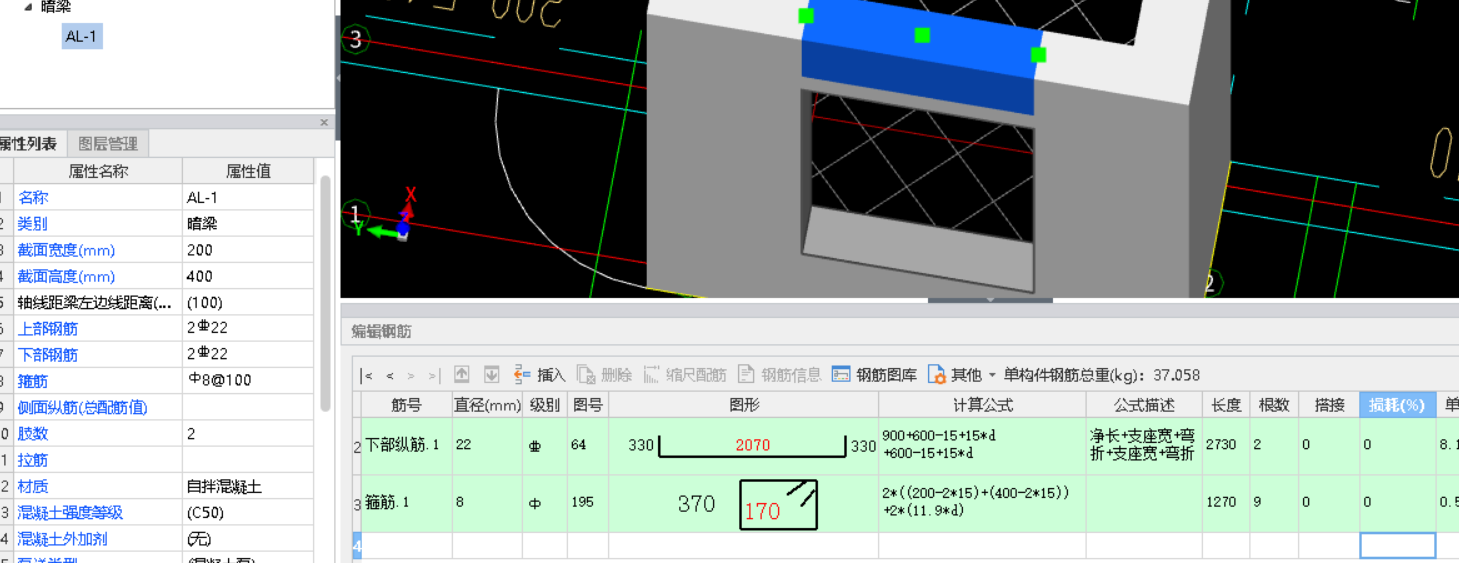The image size is (1459, 563).
Task: Click 根数 cell value 9
Action: point(1274,503)
